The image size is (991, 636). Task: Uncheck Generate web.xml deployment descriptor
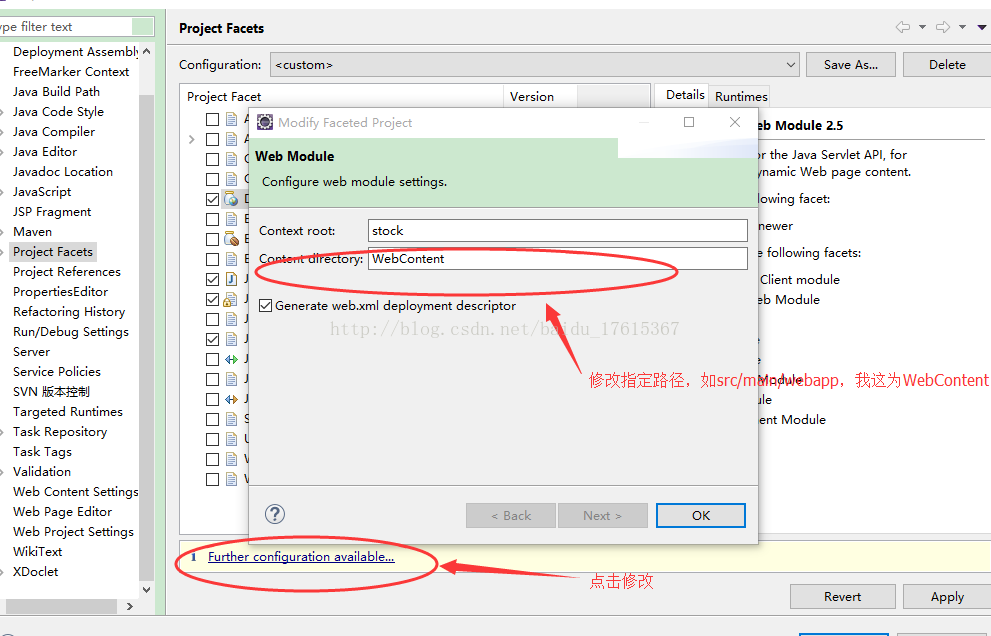coord(266,306)
